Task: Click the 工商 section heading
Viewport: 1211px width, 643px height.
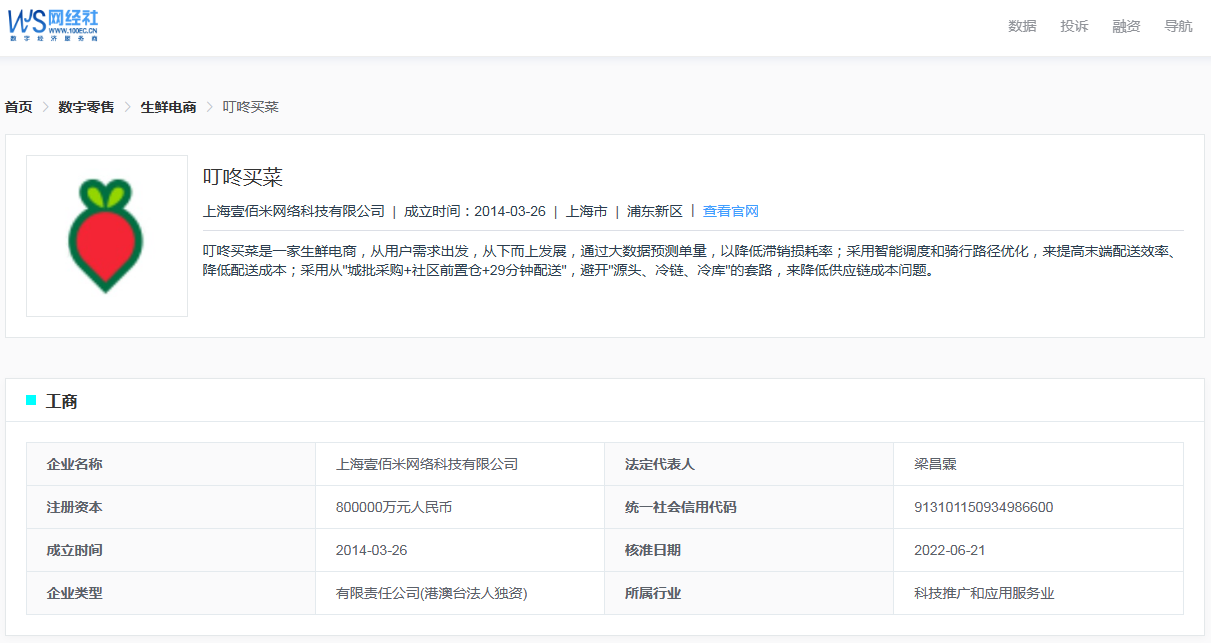Action: coord(62,402)
